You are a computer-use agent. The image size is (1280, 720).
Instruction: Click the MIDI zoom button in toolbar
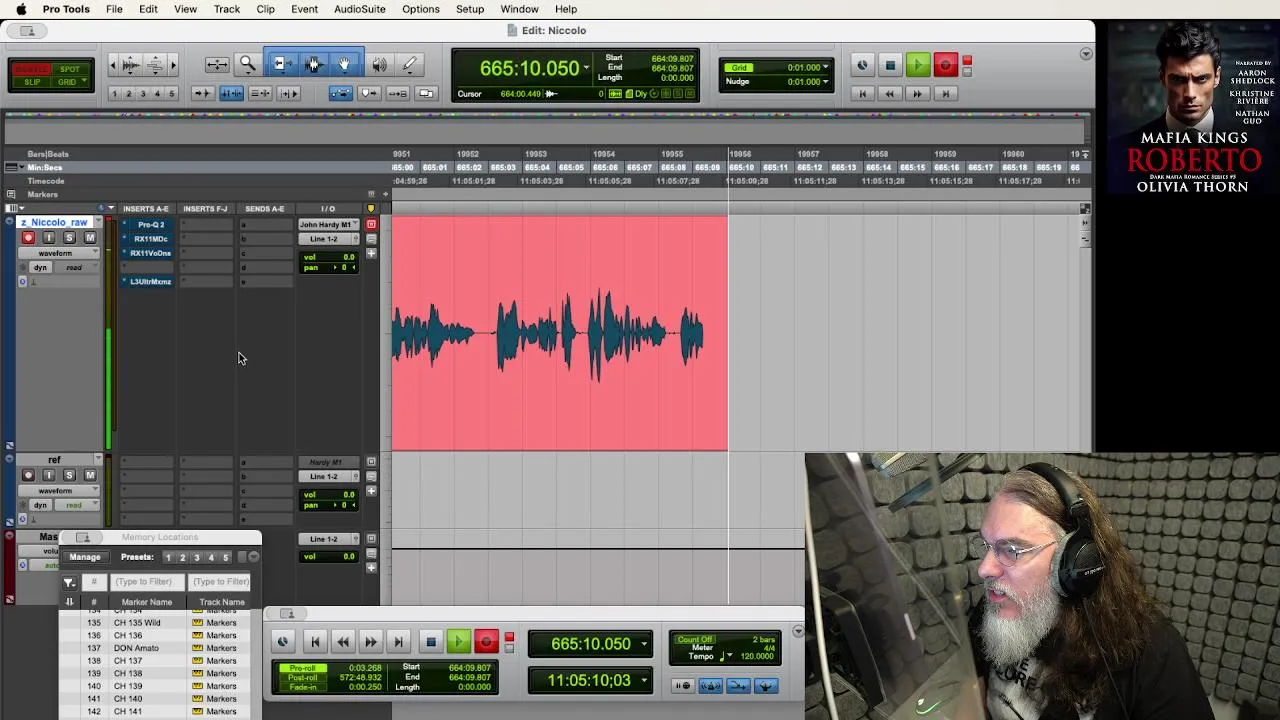(x=155, y=65)
